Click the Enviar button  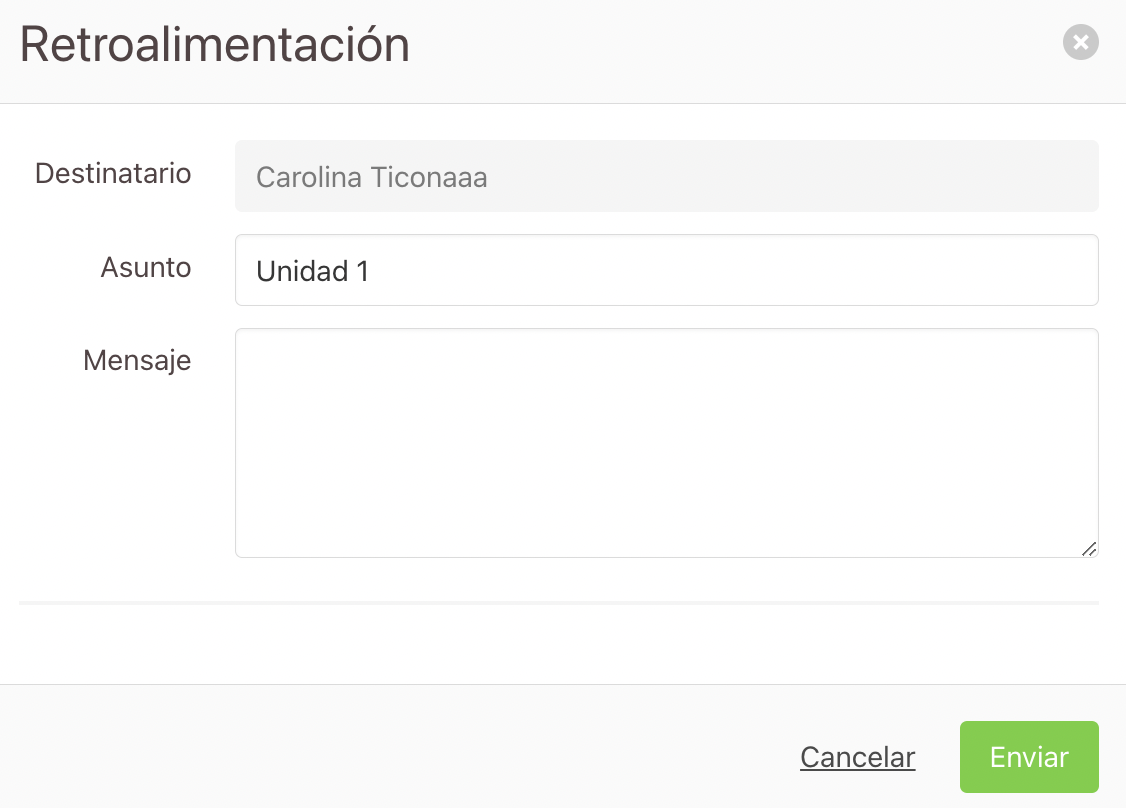click(1029, 757)
